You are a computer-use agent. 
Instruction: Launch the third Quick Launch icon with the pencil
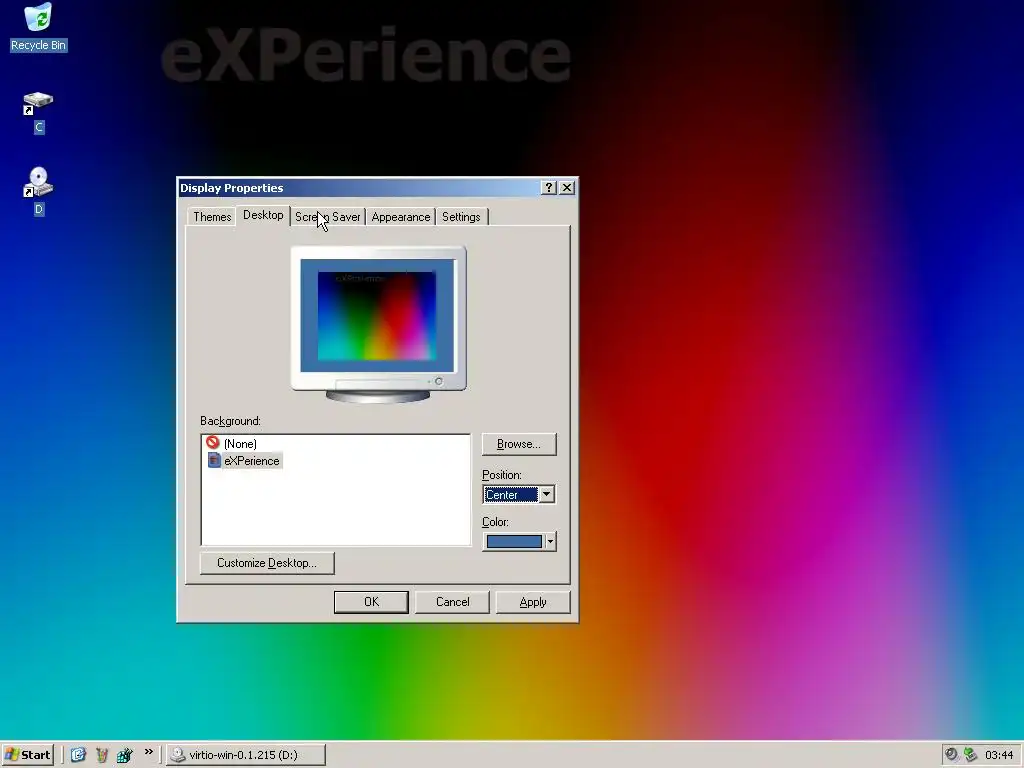(x=124, y=754)
